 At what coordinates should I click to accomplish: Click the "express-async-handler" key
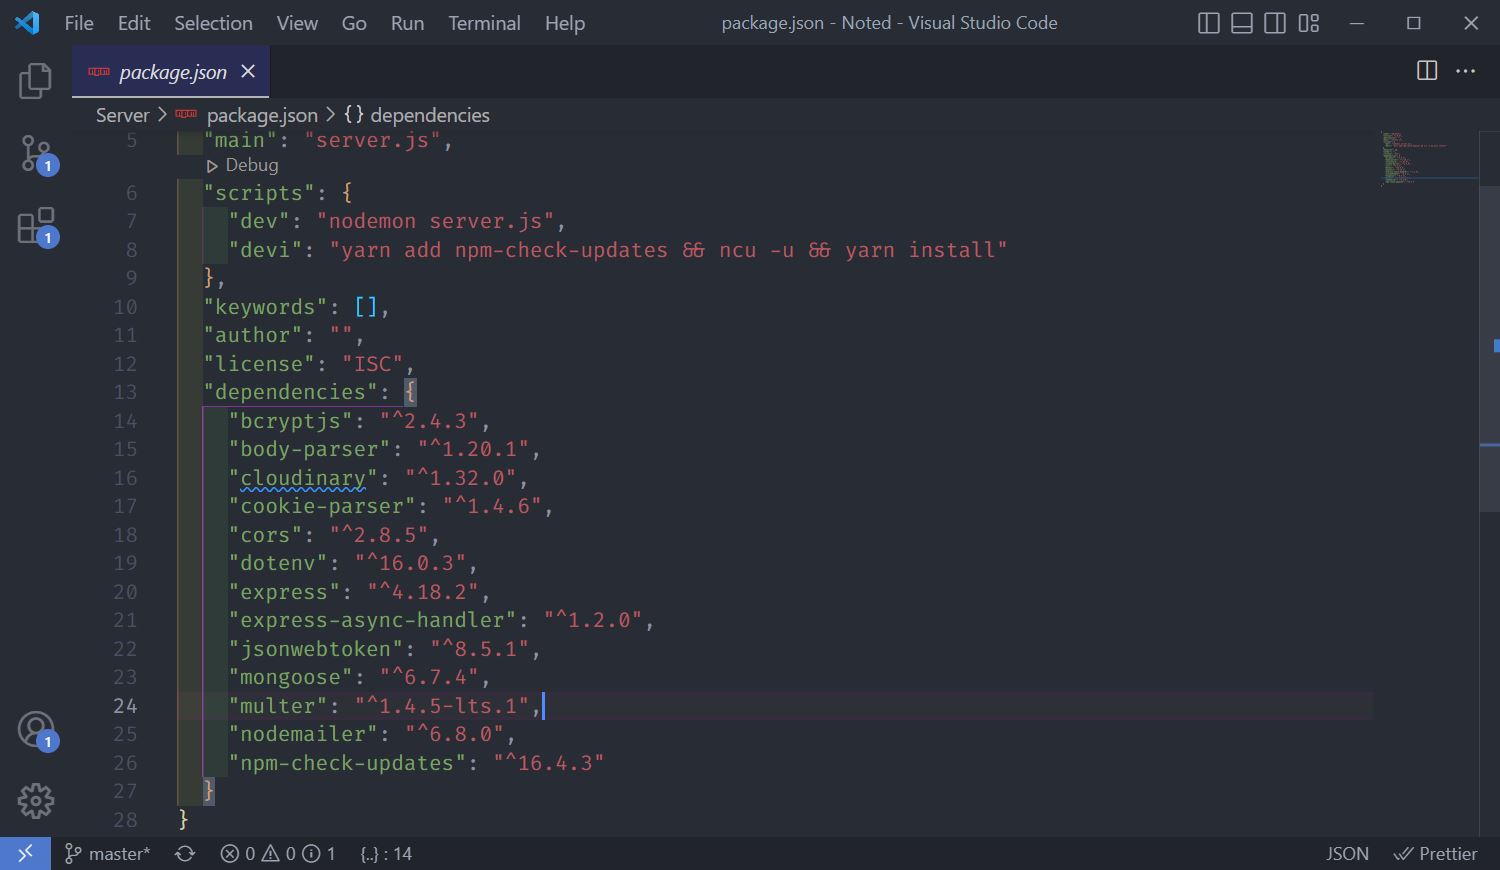click(373, 620)
